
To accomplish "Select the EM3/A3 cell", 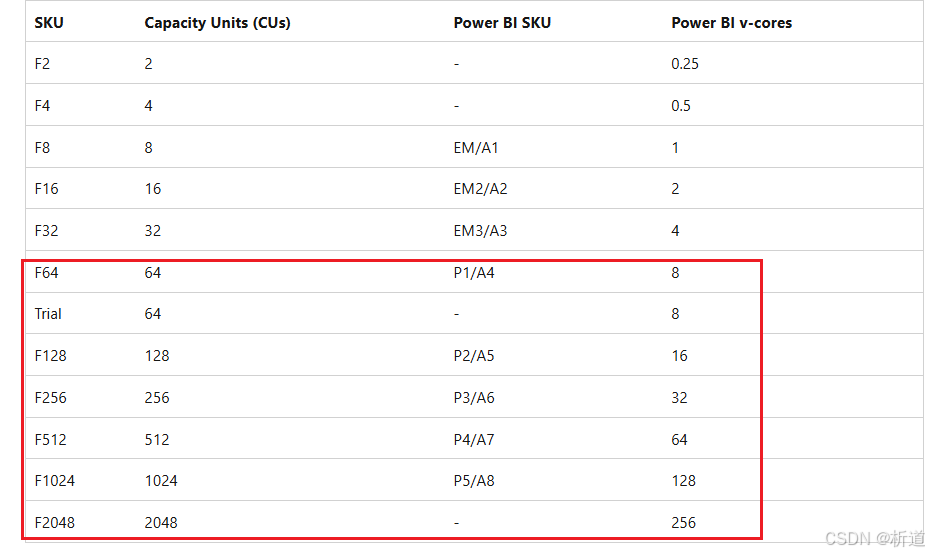I will tap(480, 231).
